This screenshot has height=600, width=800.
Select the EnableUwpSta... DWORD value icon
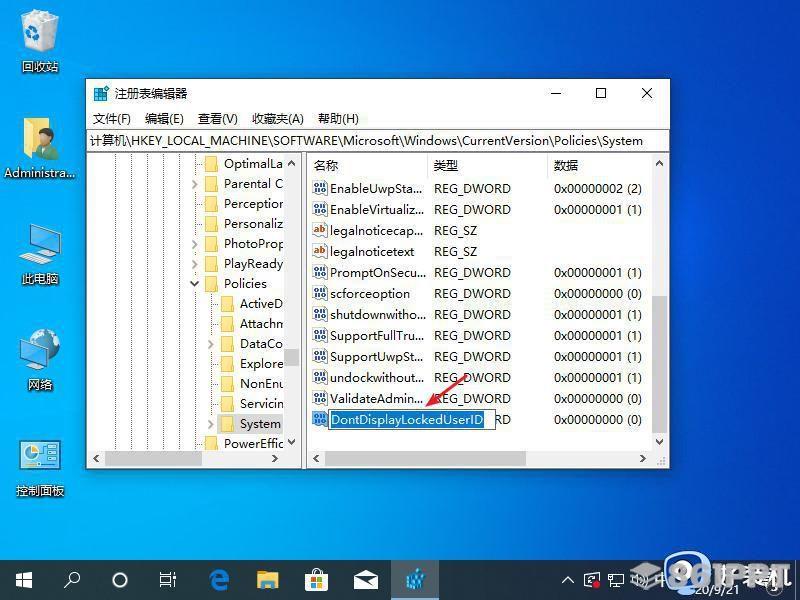pyautogui.click(x=320, y=188)
